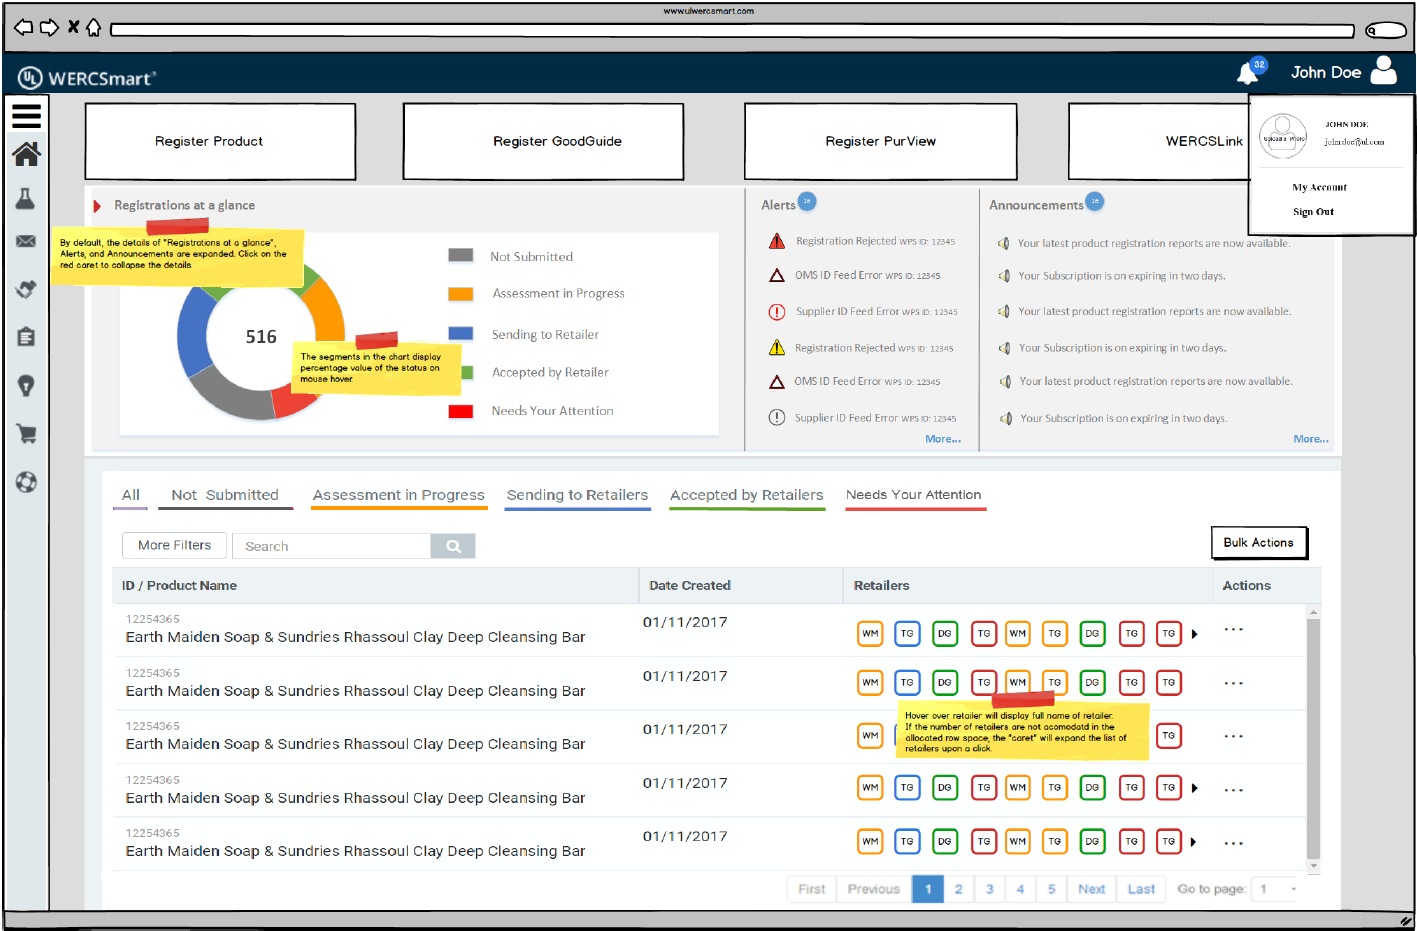The height and width of the screenshot is (931, 1417).
Task: Select the Needs Your Attention tab
Action: click(x=913, y=495)
